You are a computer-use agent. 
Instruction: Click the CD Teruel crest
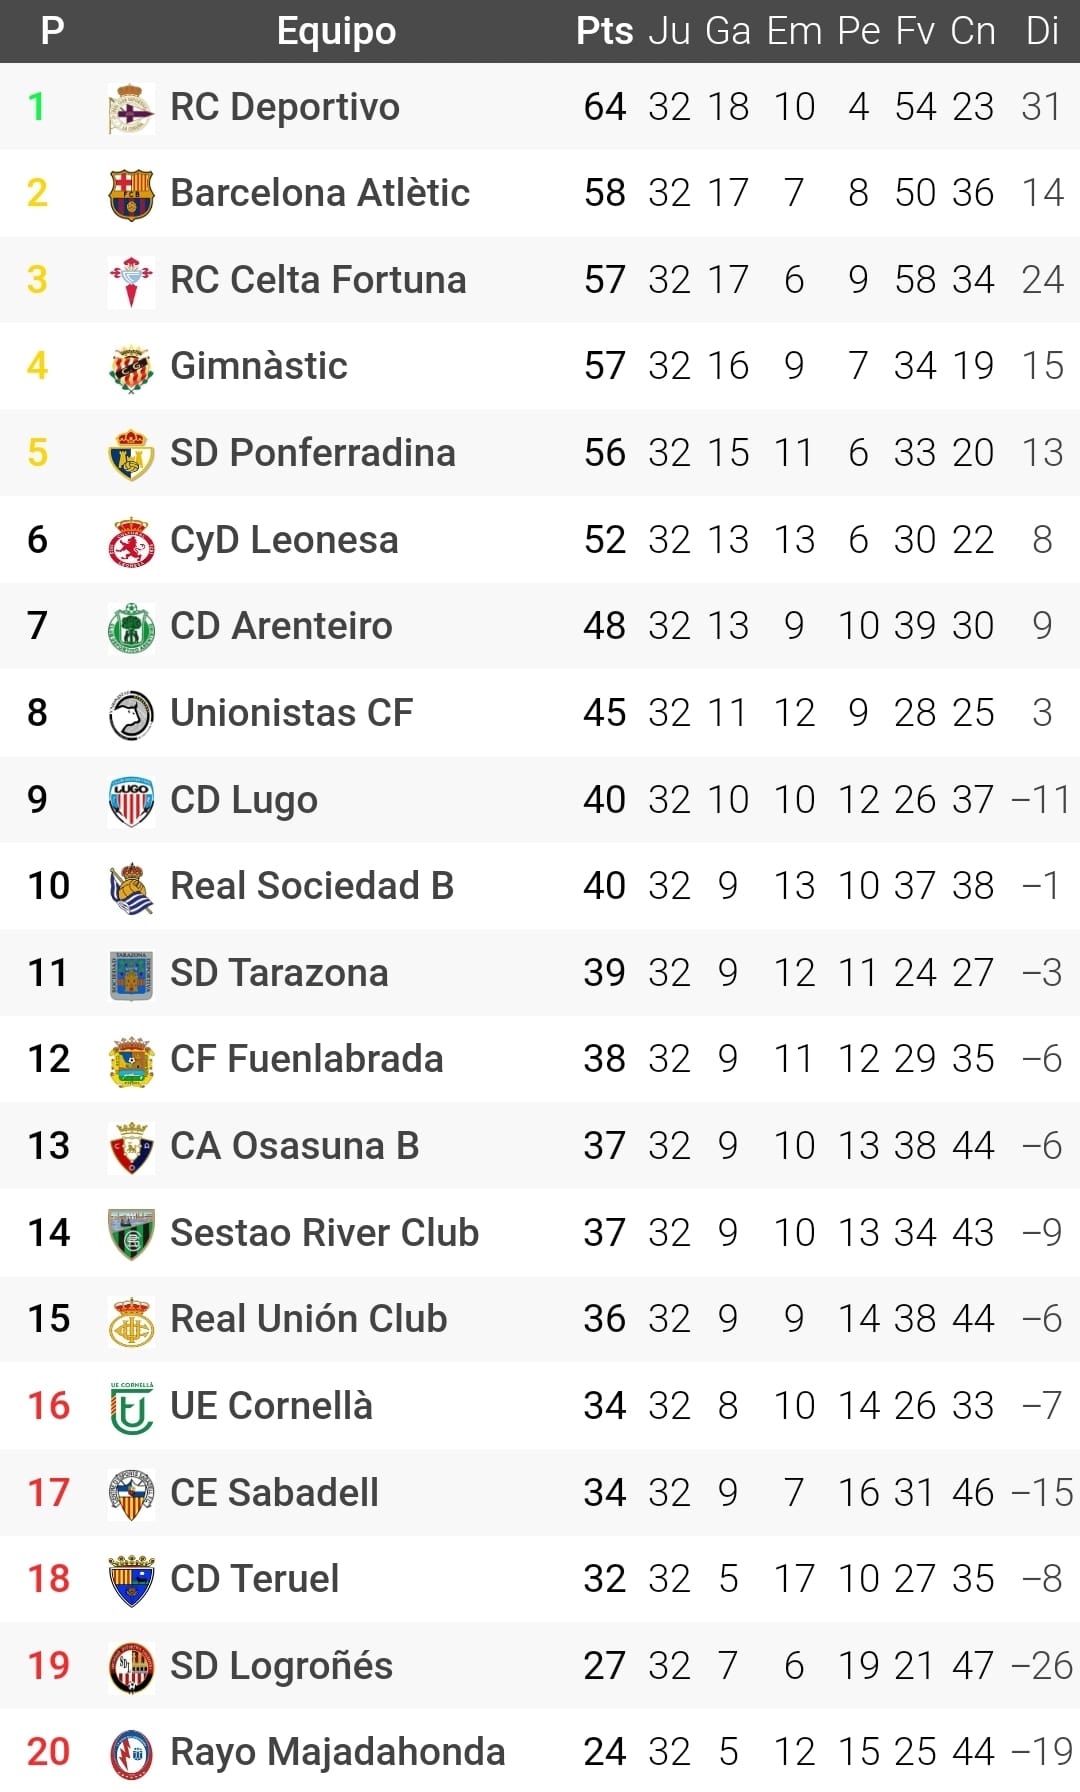131,1580
